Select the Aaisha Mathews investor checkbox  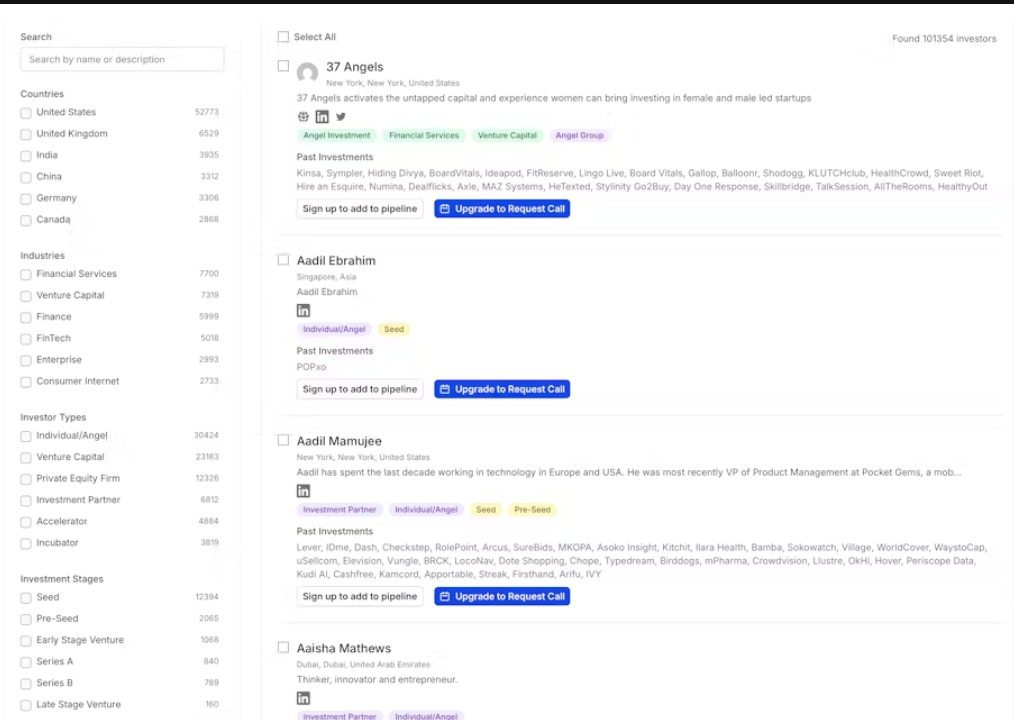coord(283,648)
